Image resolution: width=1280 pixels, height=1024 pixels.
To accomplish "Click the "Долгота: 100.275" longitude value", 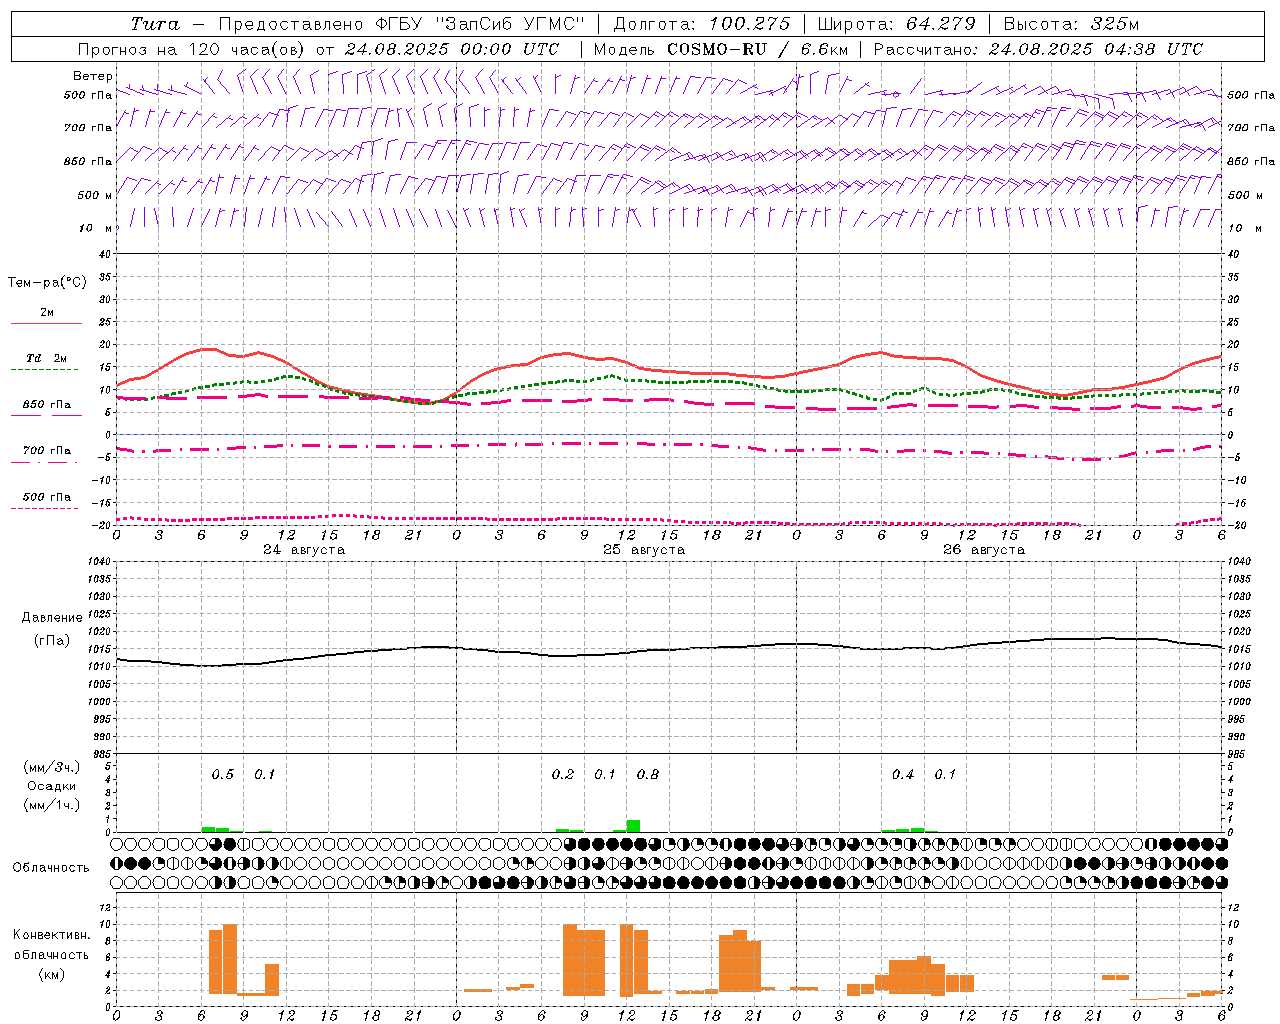I will 701,24.
